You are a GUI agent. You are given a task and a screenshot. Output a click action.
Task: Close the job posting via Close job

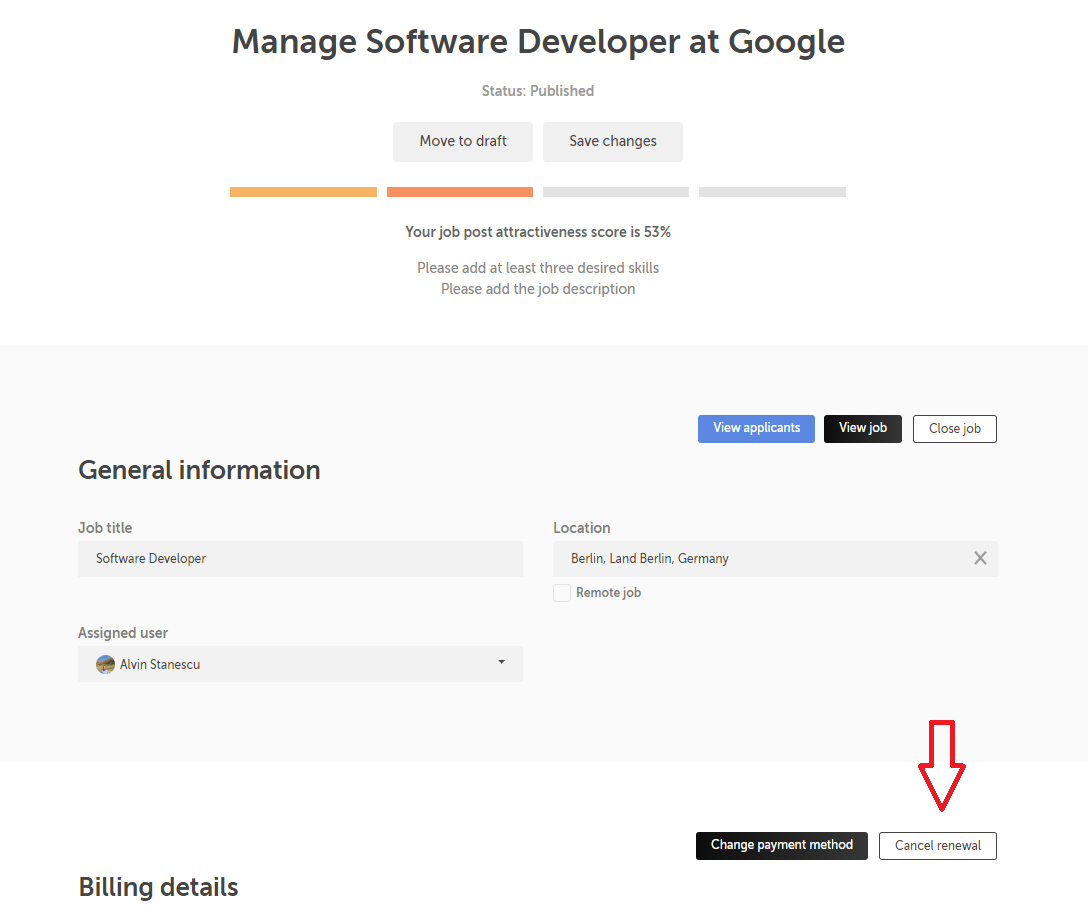point(955,429)
